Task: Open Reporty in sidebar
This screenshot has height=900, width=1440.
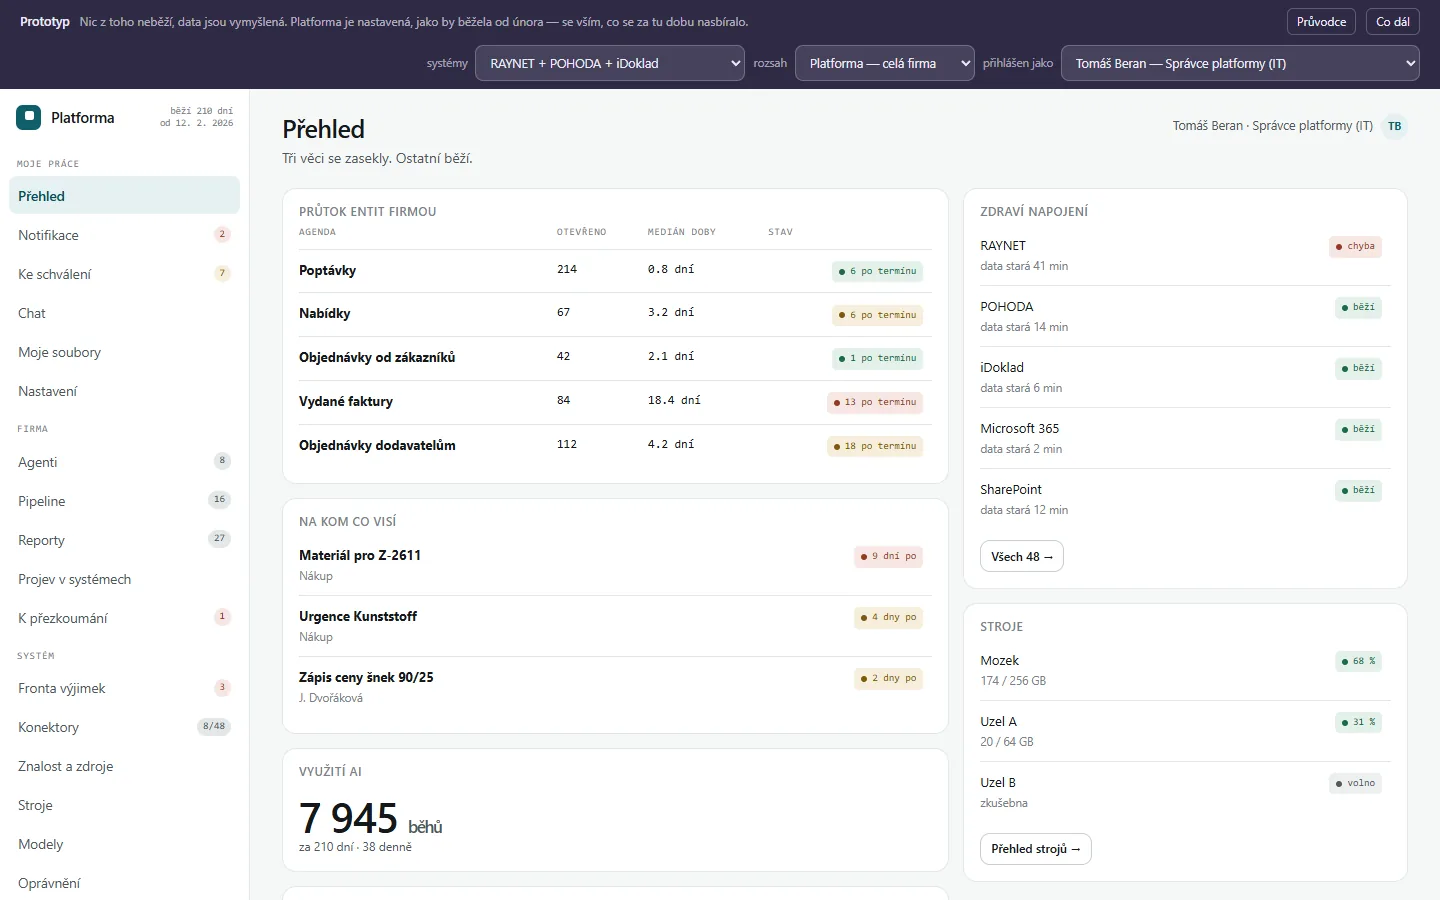Action: [124, 540]
